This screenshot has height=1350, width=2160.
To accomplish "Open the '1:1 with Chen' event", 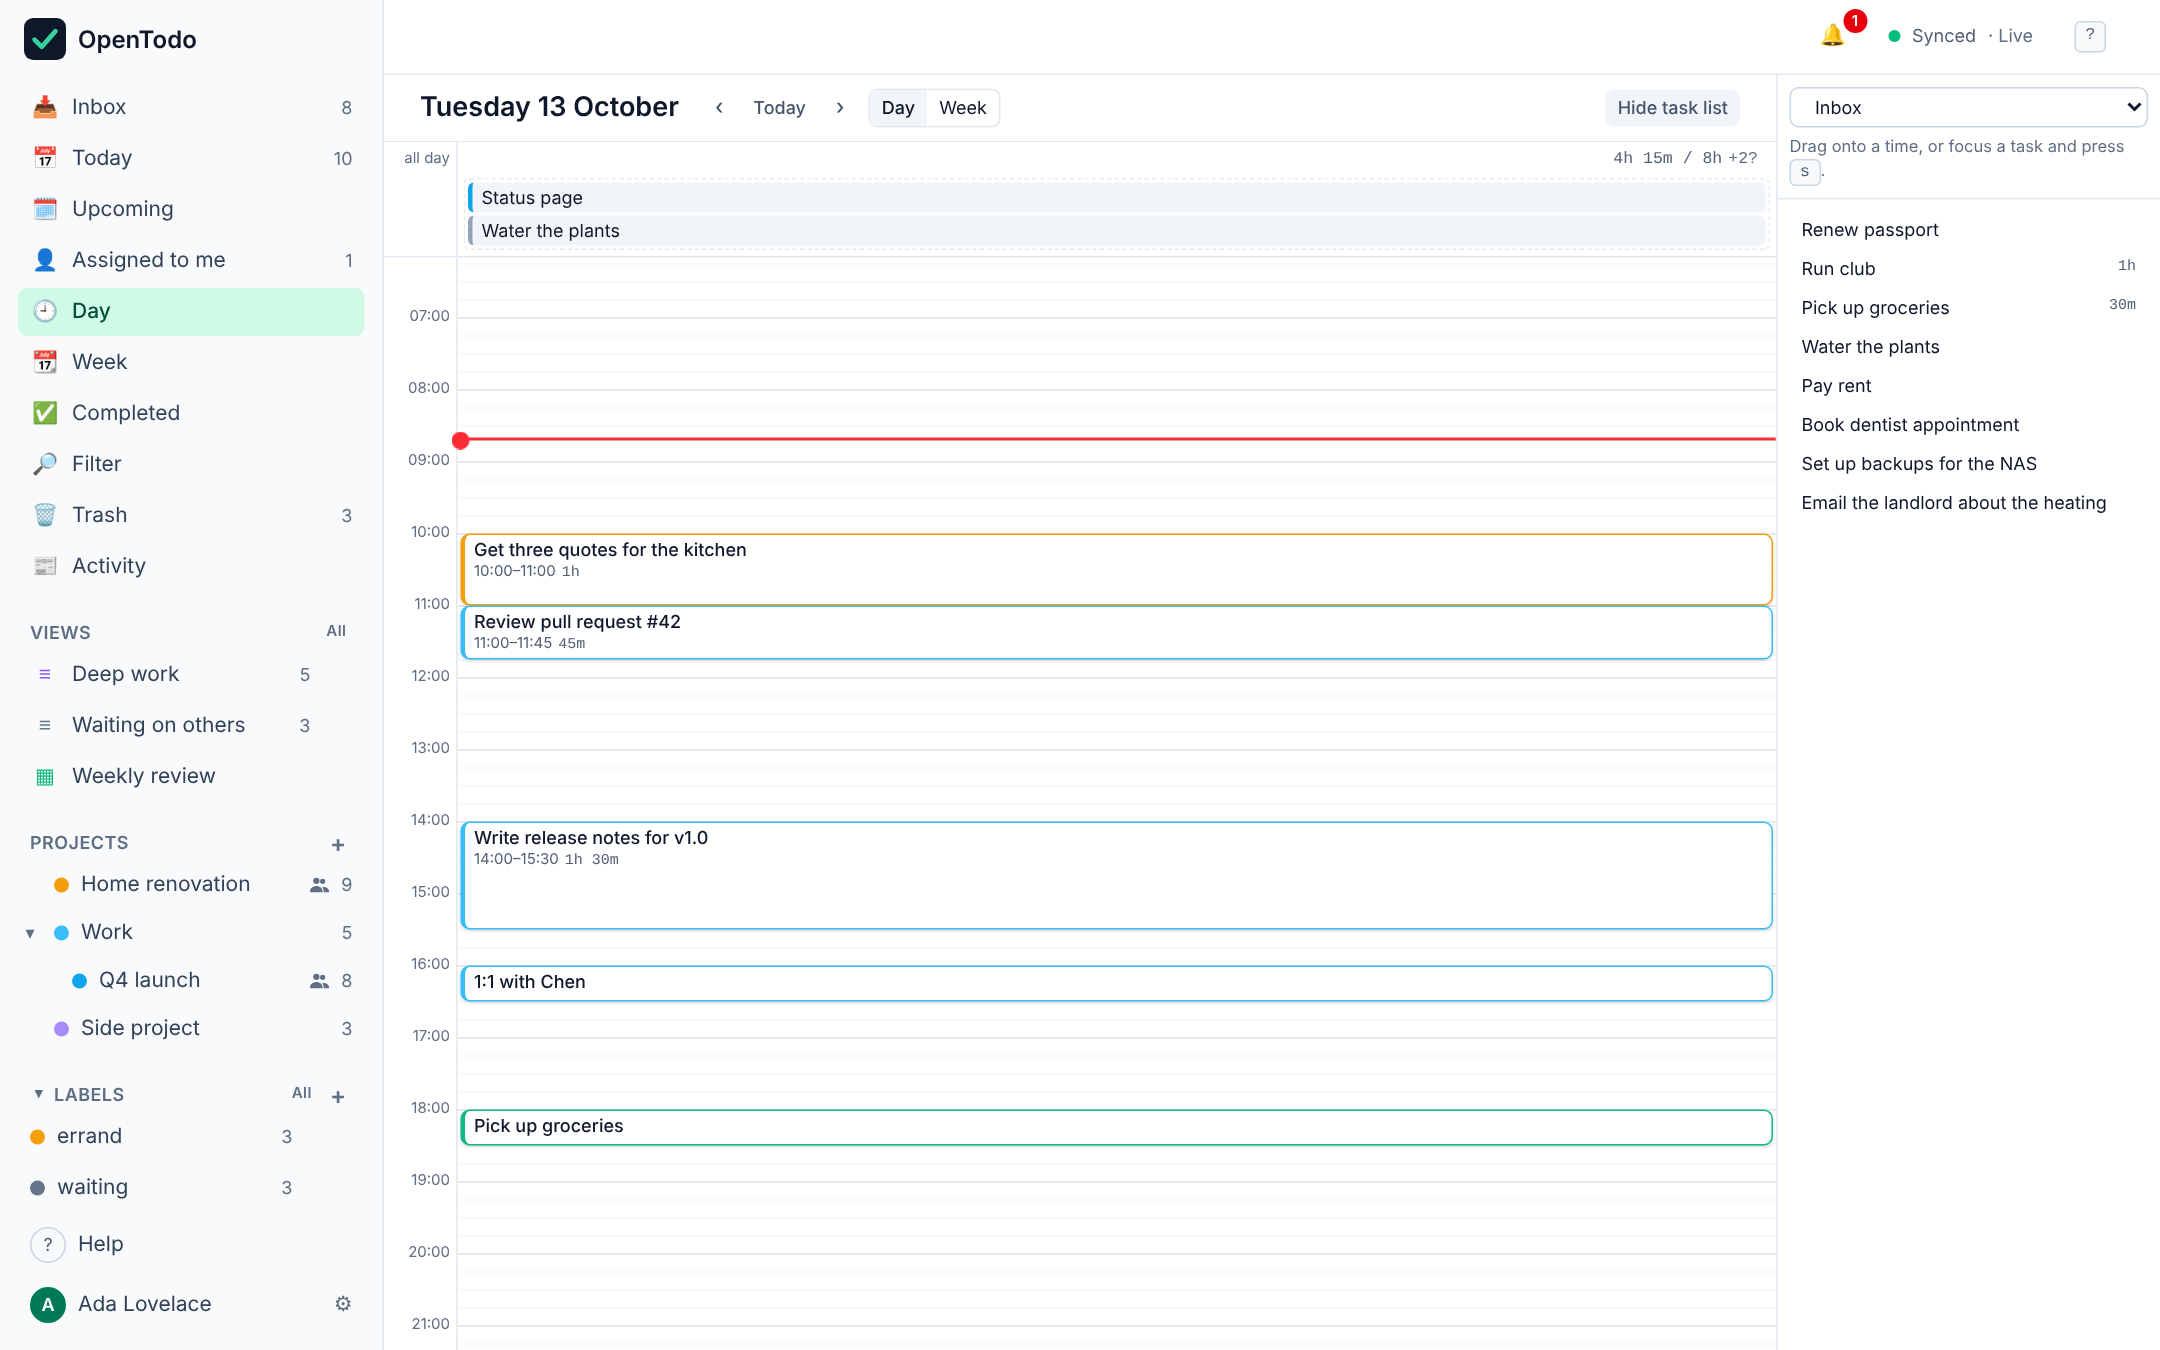I will 1116,983.
